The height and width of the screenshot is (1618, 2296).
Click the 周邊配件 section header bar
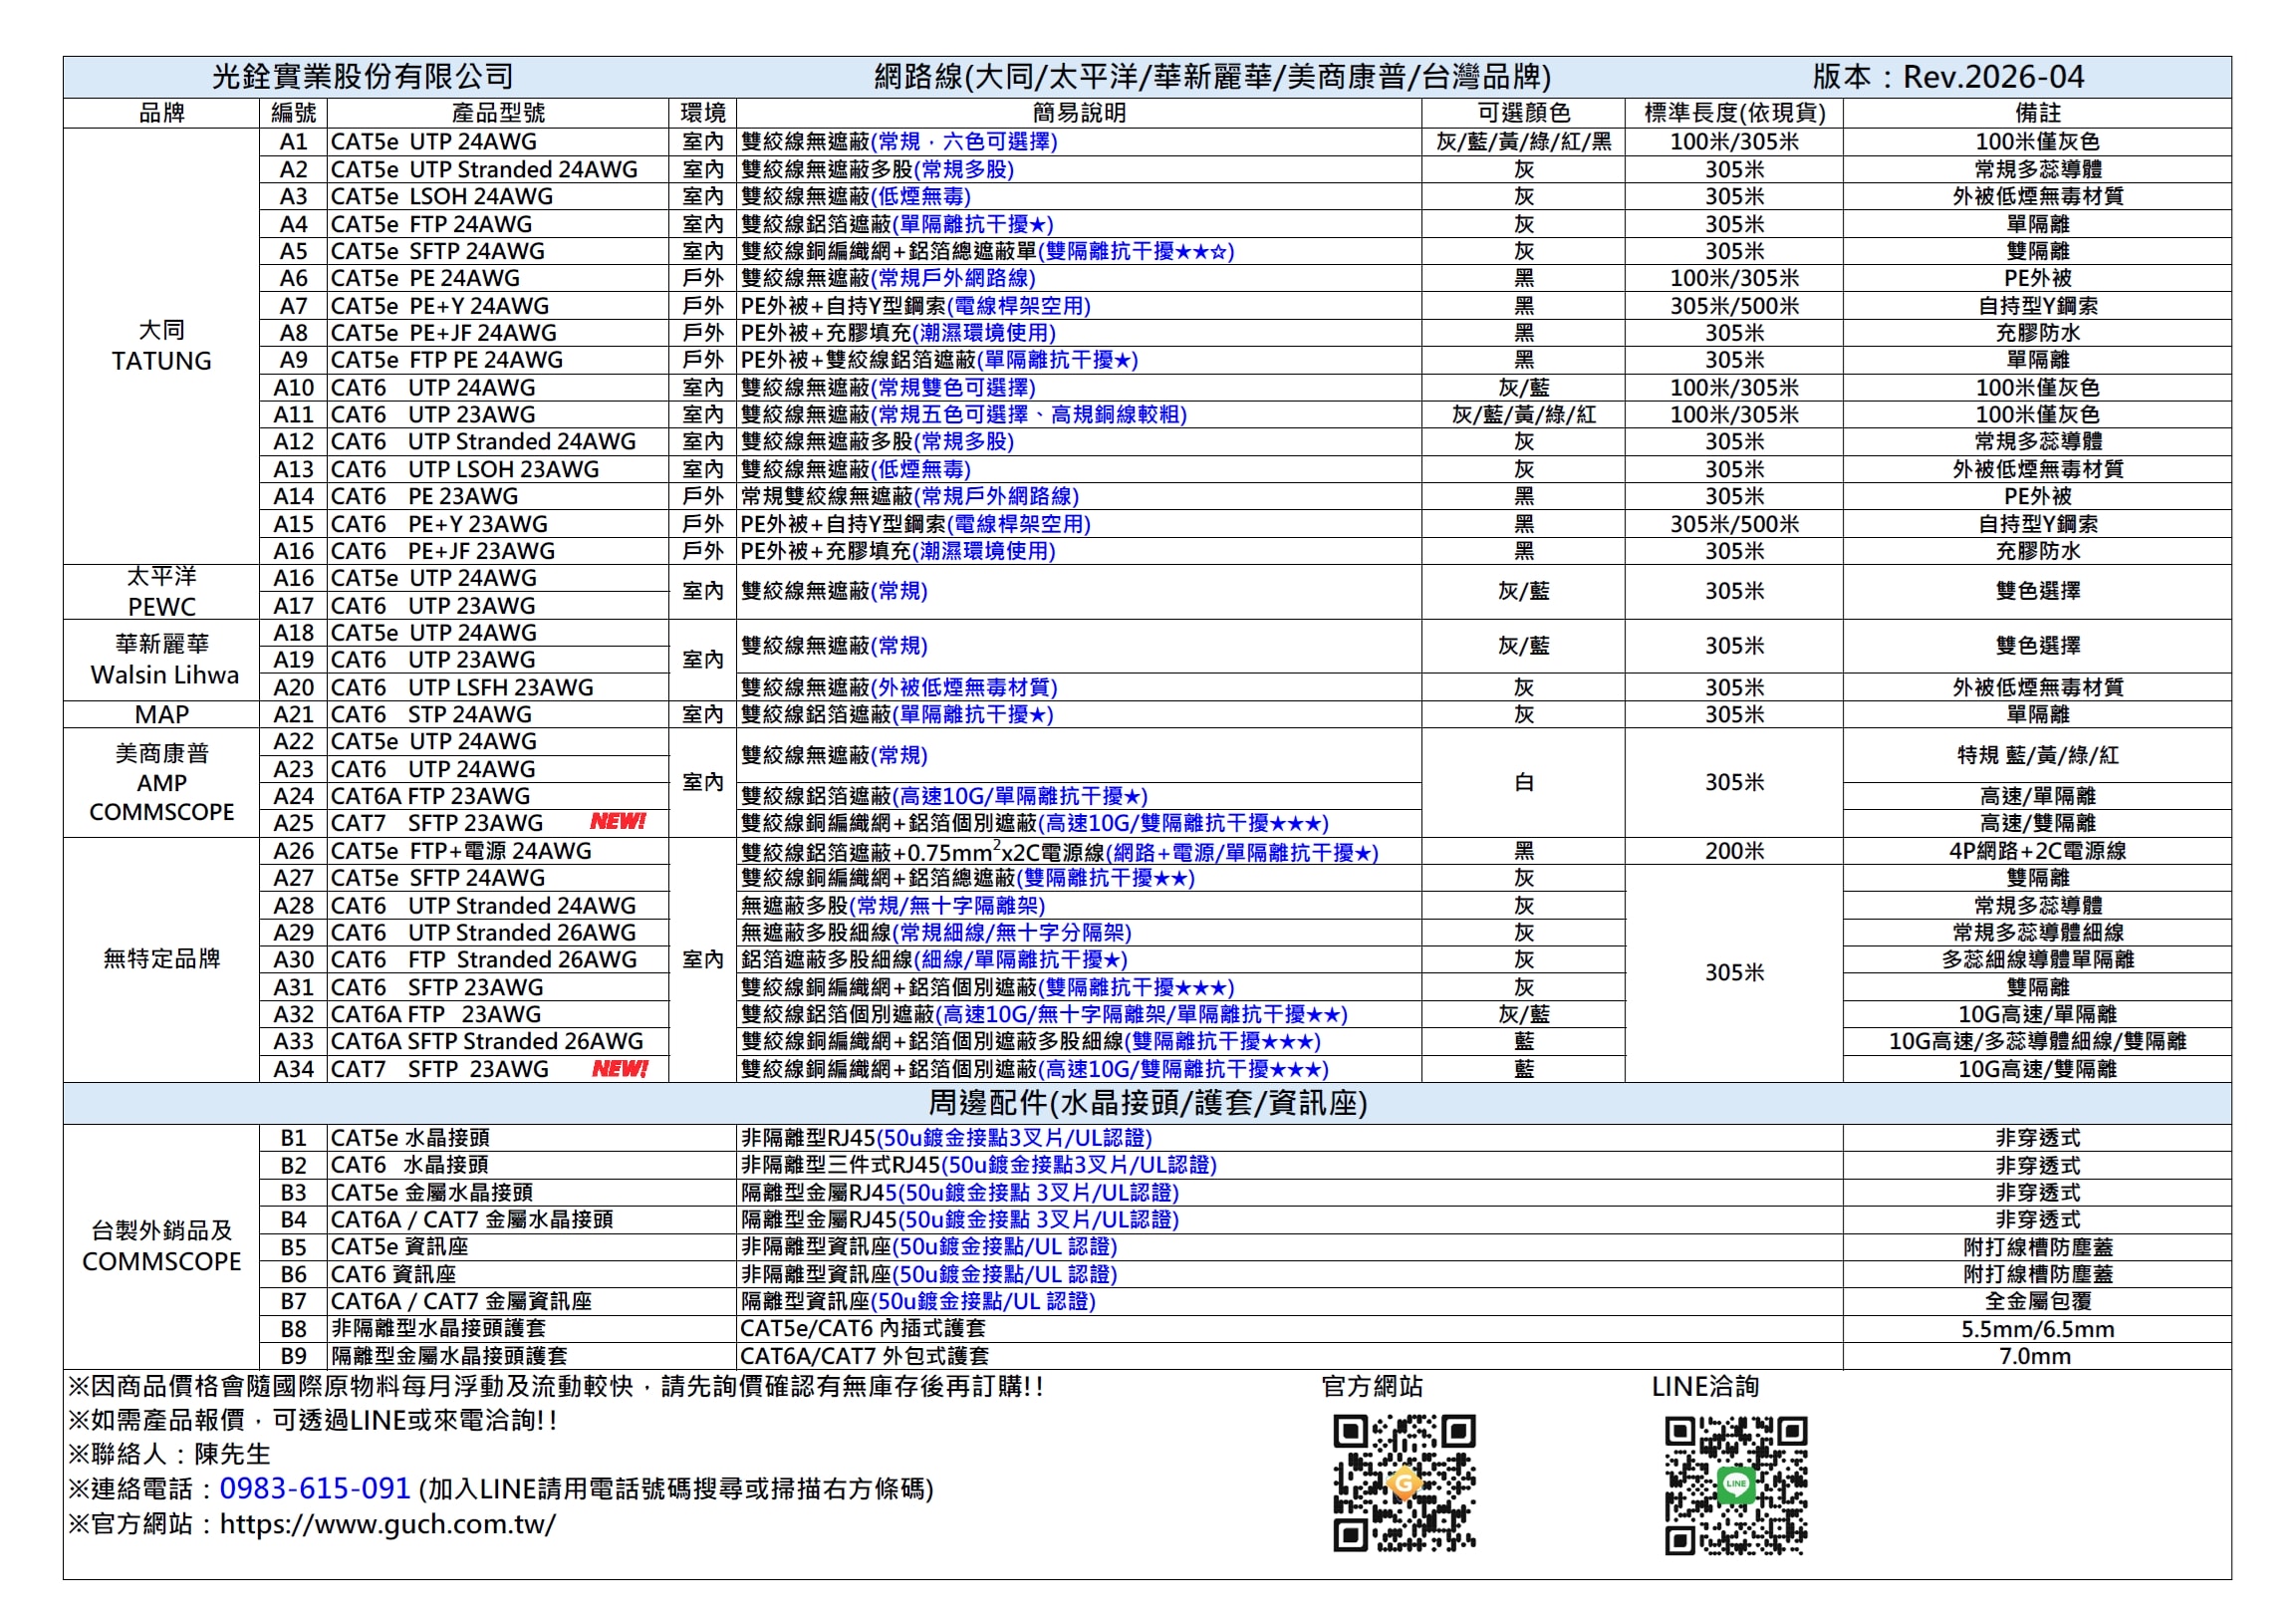pos(1146,1103)
